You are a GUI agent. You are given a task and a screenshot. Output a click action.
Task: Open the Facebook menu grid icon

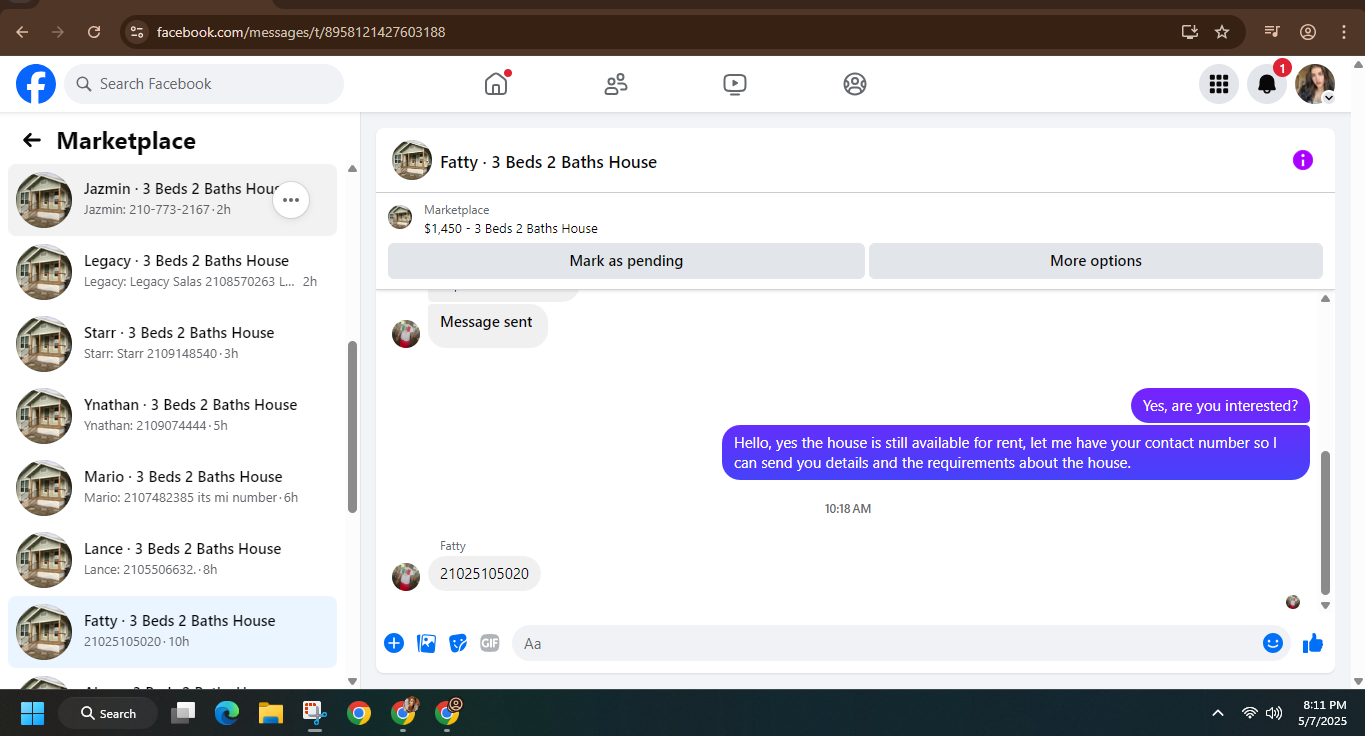coord(1219,84)
